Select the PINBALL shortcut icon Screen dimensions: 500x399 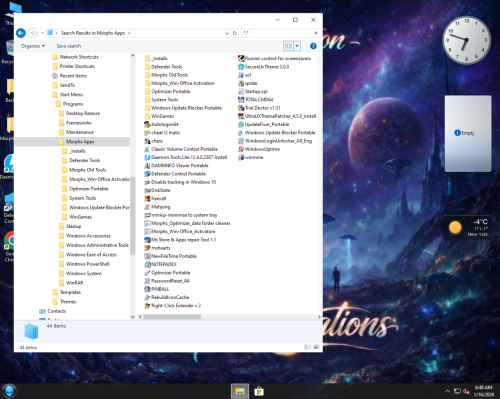click(x=147, y=289)
